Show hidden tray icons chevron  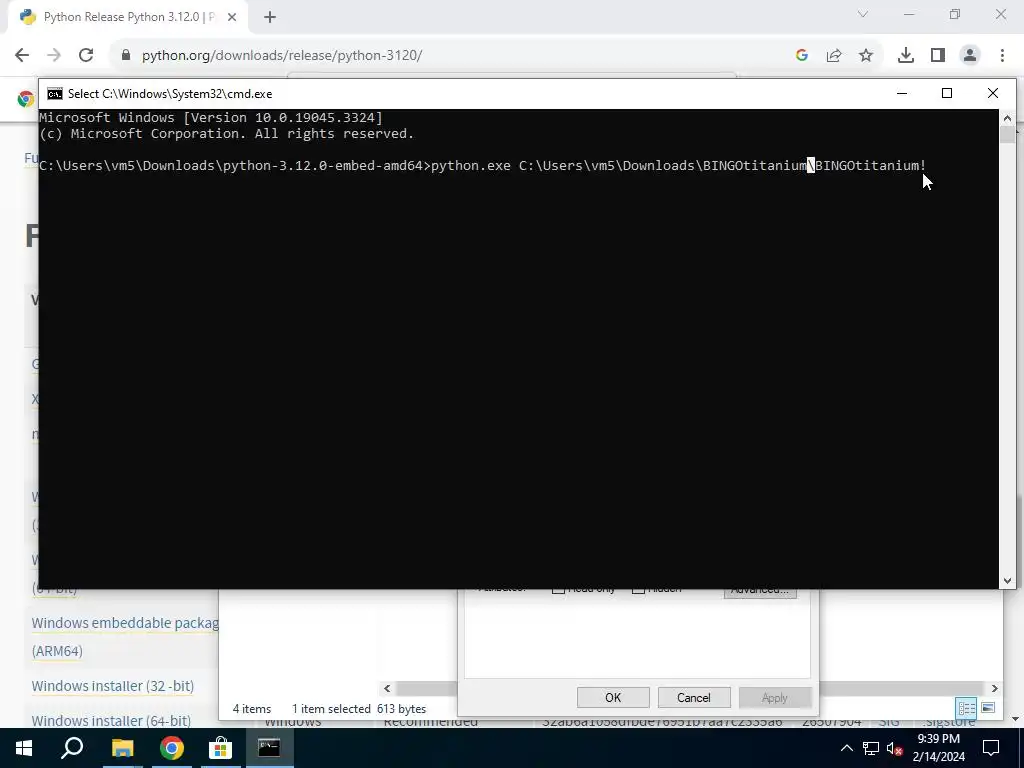[846, 748]
